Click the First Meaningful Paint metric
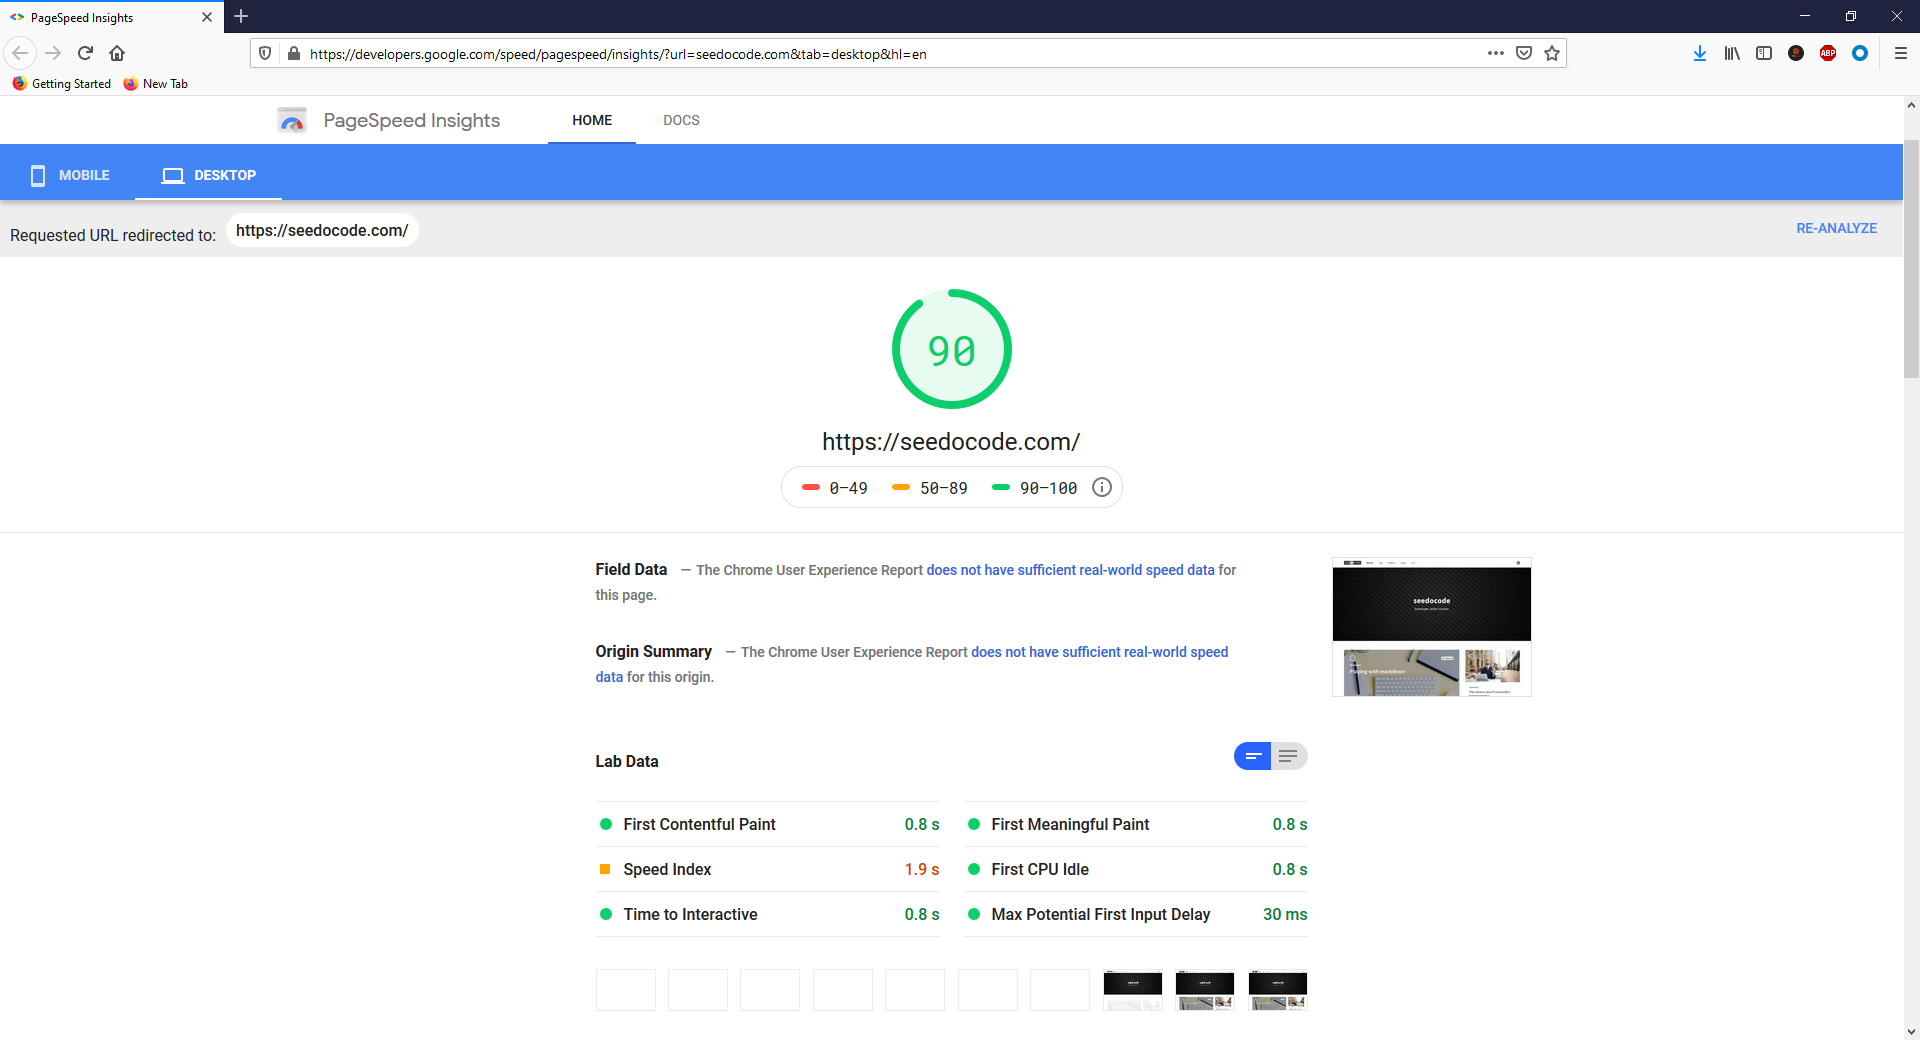Image resolution: width=1920 pixels, height=1040 pixels. [1136, 824]
